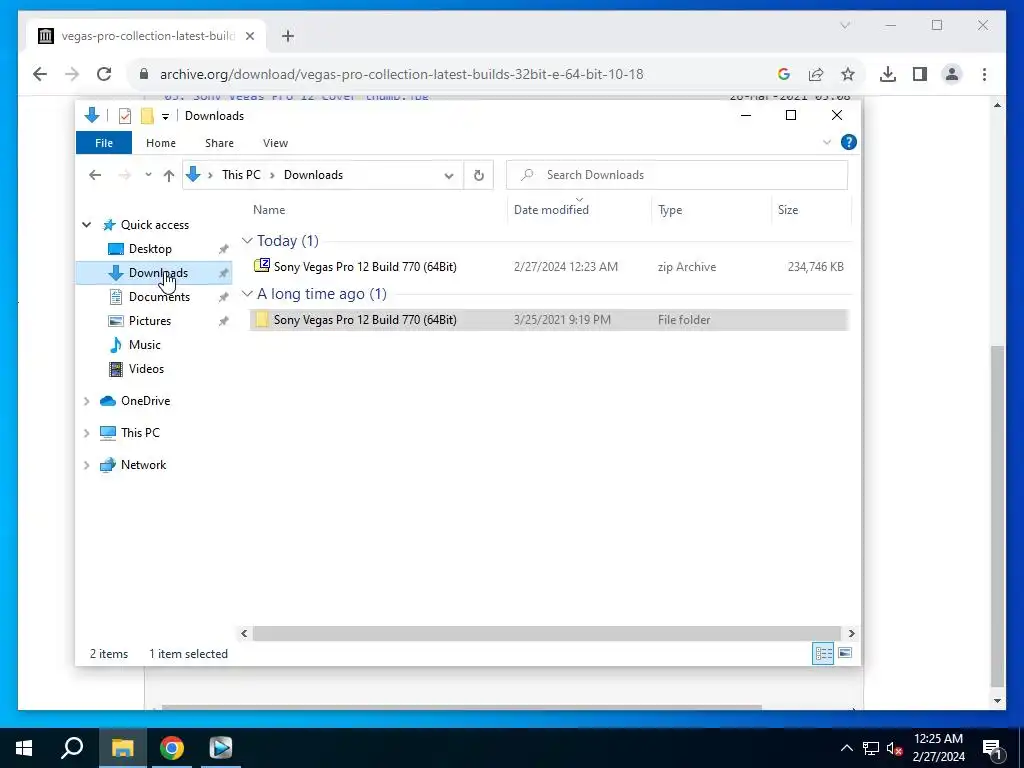Click Chrome icon on taskbar
Viewport: 1024px width, 768px height.
pyautogui.click(x=172, y=748)
